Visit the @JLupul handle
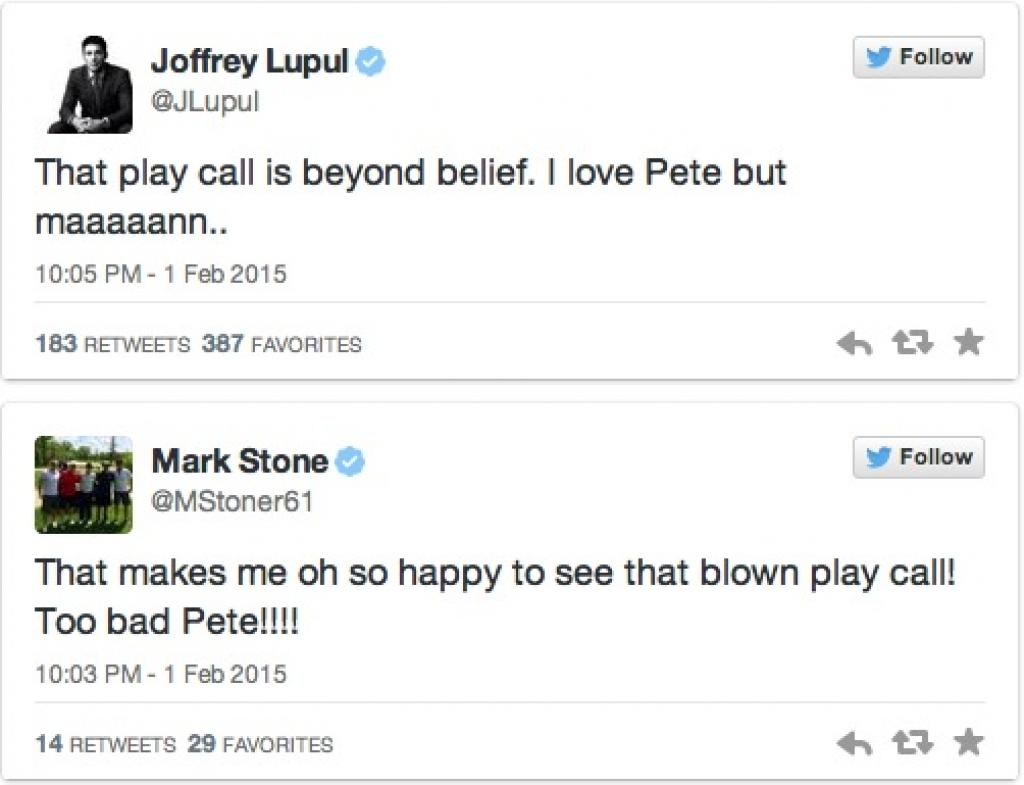 point(204,102)
